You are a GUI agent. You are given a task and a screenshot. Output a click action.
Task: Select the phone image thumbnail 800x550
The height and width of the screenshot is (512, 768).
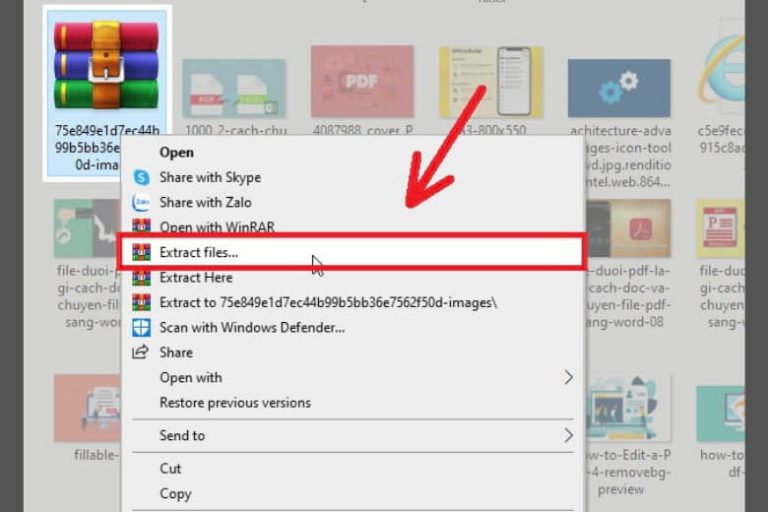[491, 82]
